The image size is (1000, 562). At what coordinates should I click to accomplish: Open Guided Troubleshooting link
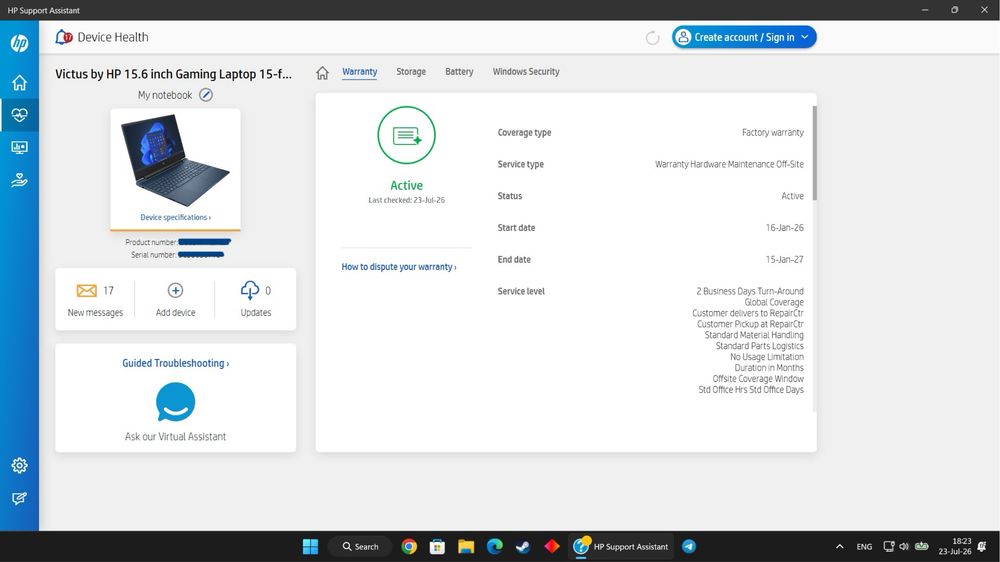pyautogui.click(x=175, y=363)
